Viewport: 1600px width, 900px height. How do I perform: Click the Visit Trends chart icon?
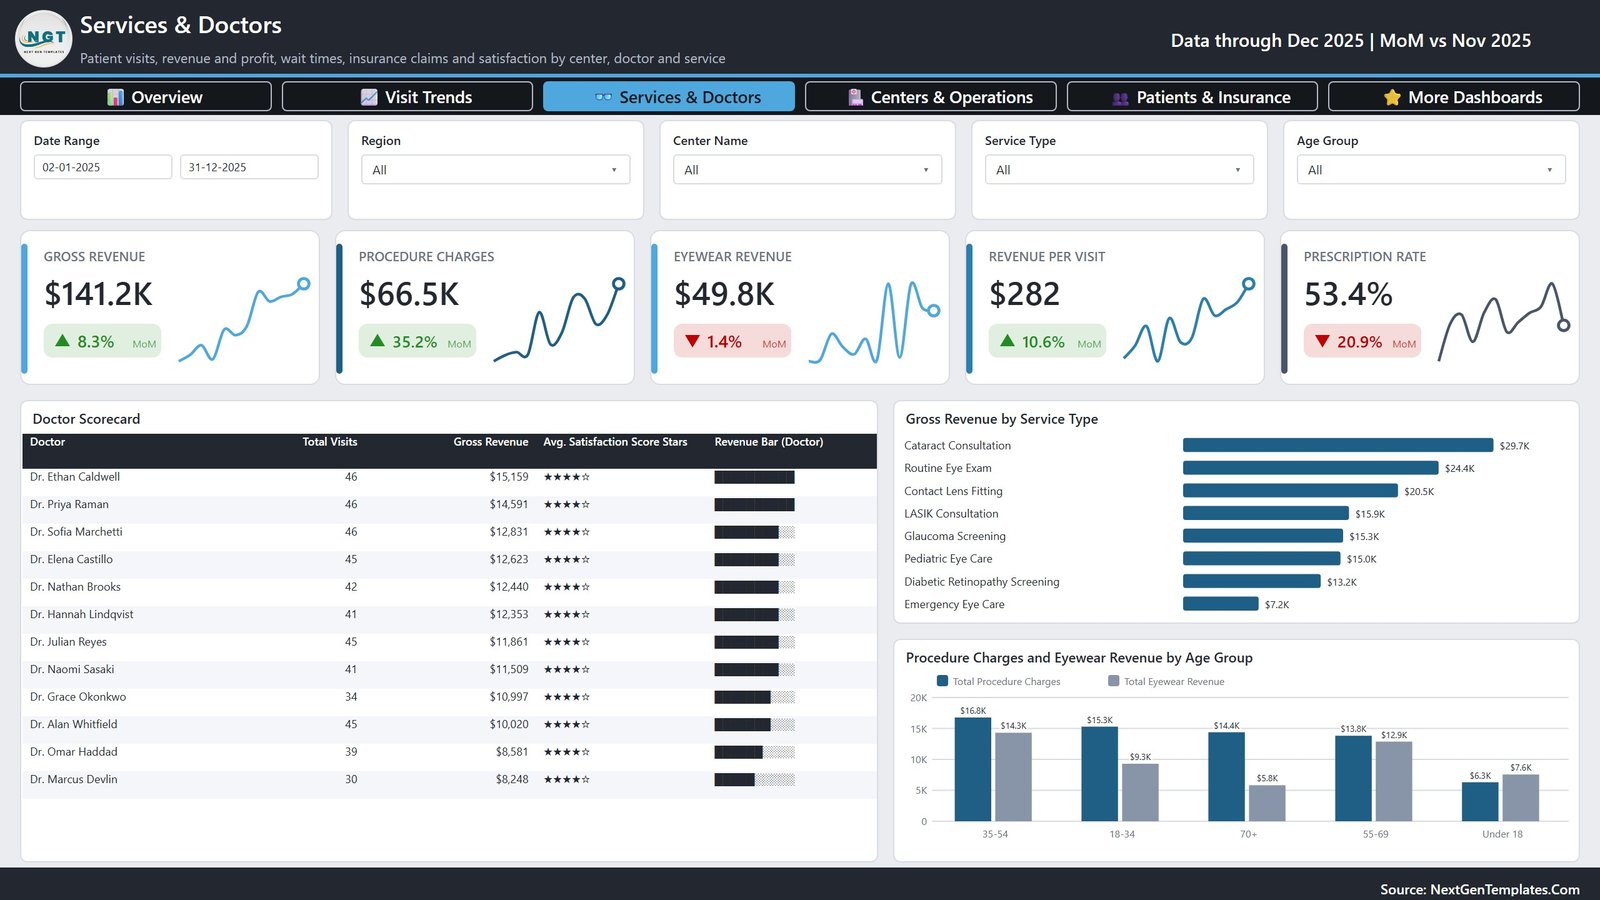pos(369,97)
